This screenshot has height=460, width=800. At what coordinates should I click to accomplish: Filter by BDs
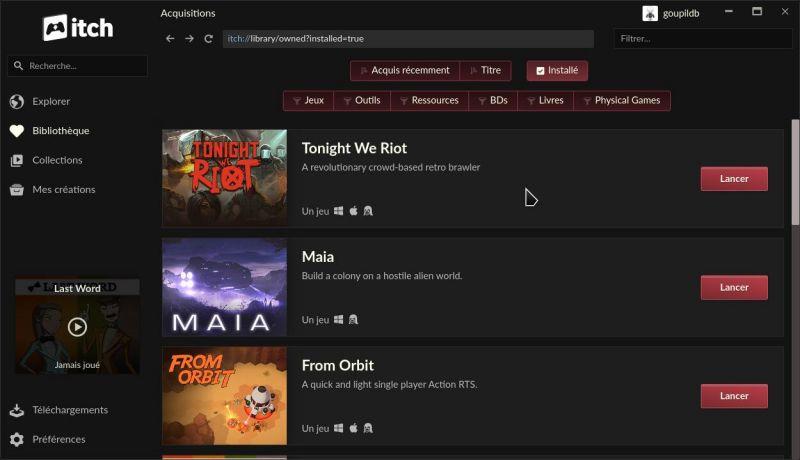coord(493,100)
